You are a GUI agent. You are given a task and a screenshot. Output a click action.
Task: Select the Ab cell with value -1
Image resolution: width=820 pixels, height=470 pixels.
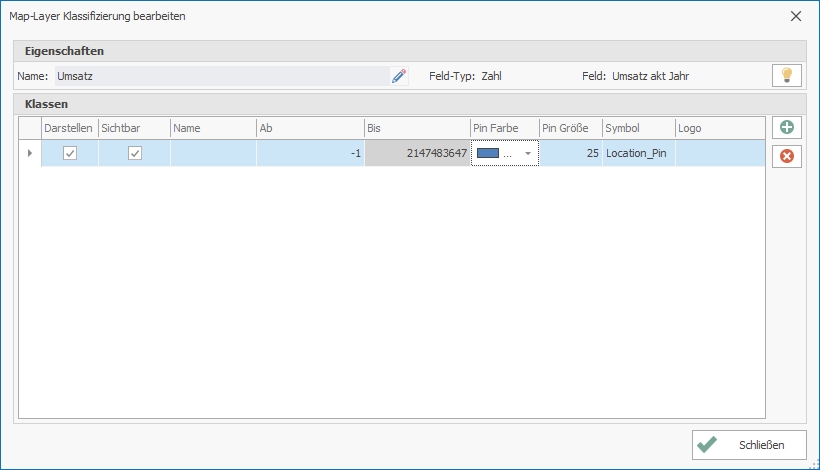(309, 153)
